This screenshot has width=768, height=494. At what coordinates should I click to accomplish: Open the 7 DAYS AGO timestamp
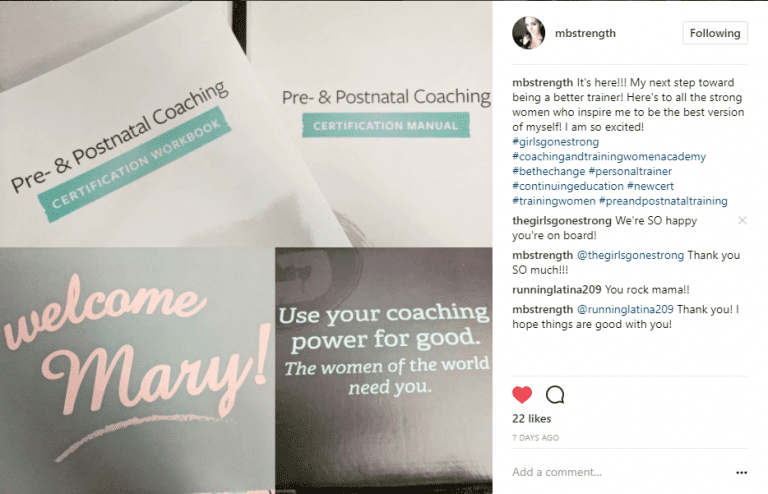[535, 438]
